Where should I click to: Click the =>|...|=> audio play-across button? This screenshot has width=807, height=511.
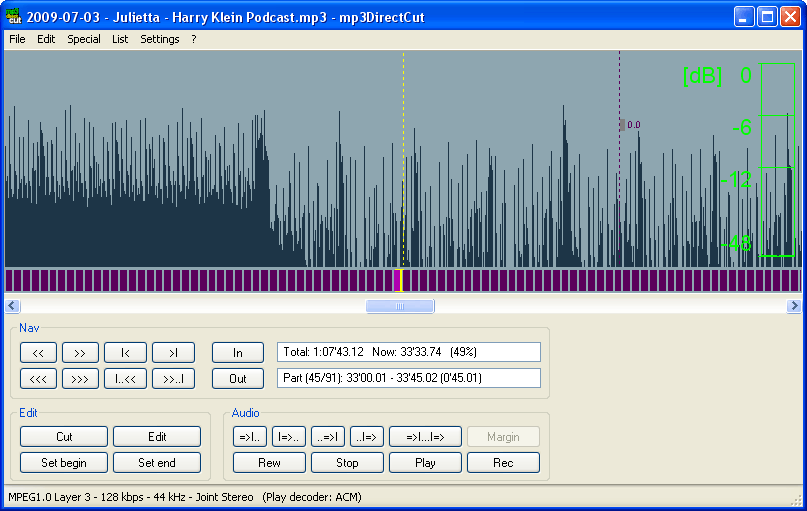click(x=425, y=437)
